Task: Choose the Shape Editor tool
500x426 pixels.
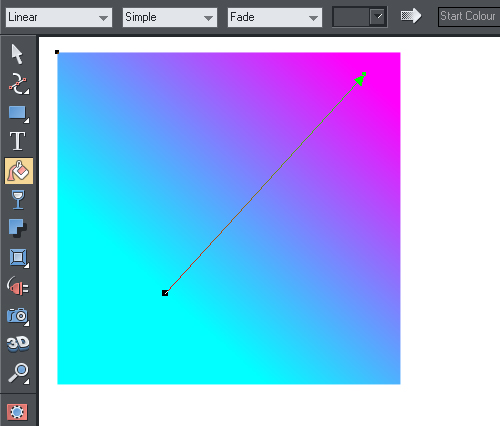Action: click(18, 83)
